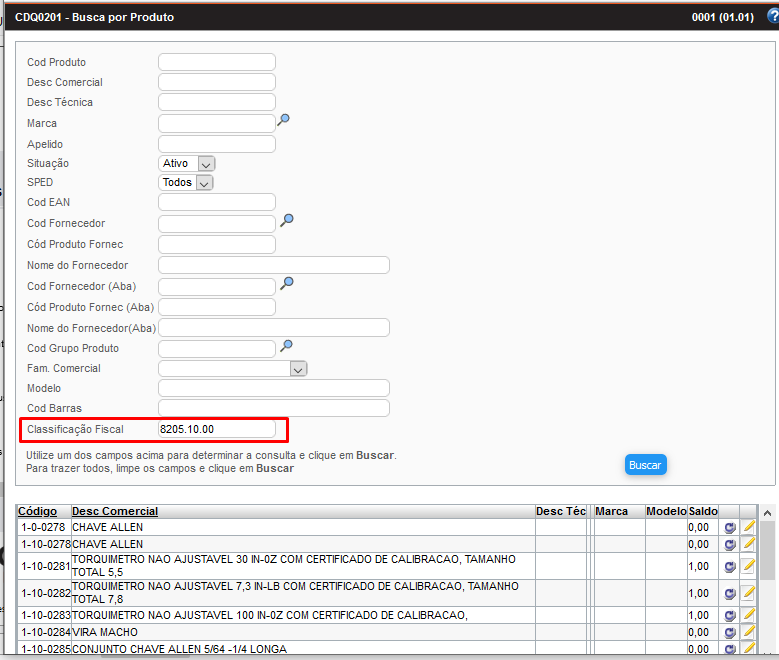Click refresh icon for product 1-10-0283
Screen dimensions: 779x660
click(x=730, y=616)
